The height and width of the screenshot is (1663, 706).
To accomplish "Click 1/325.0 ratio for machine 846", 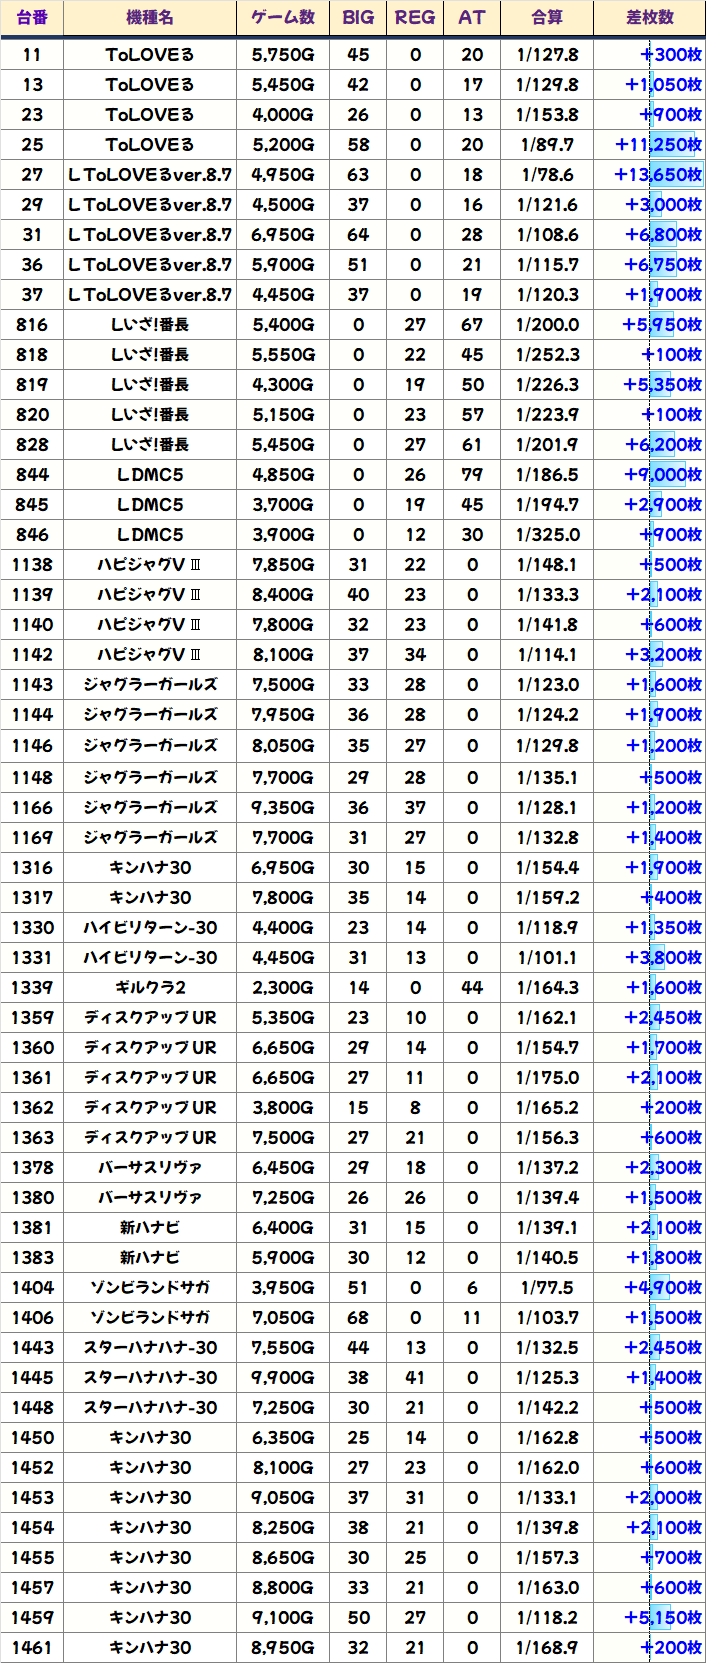I will 547,535.
